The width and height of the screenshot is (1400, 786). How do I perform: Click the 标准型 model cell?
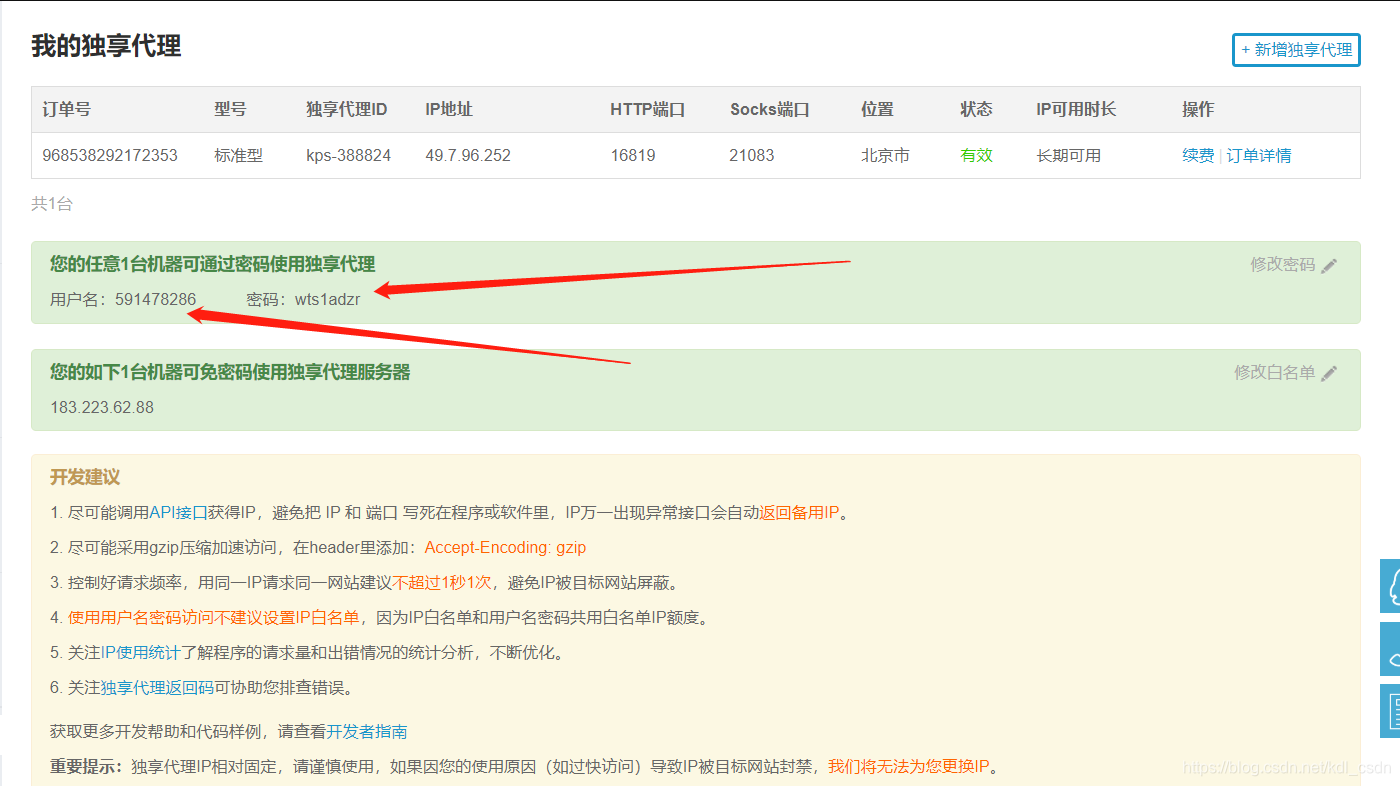point(238,156)
